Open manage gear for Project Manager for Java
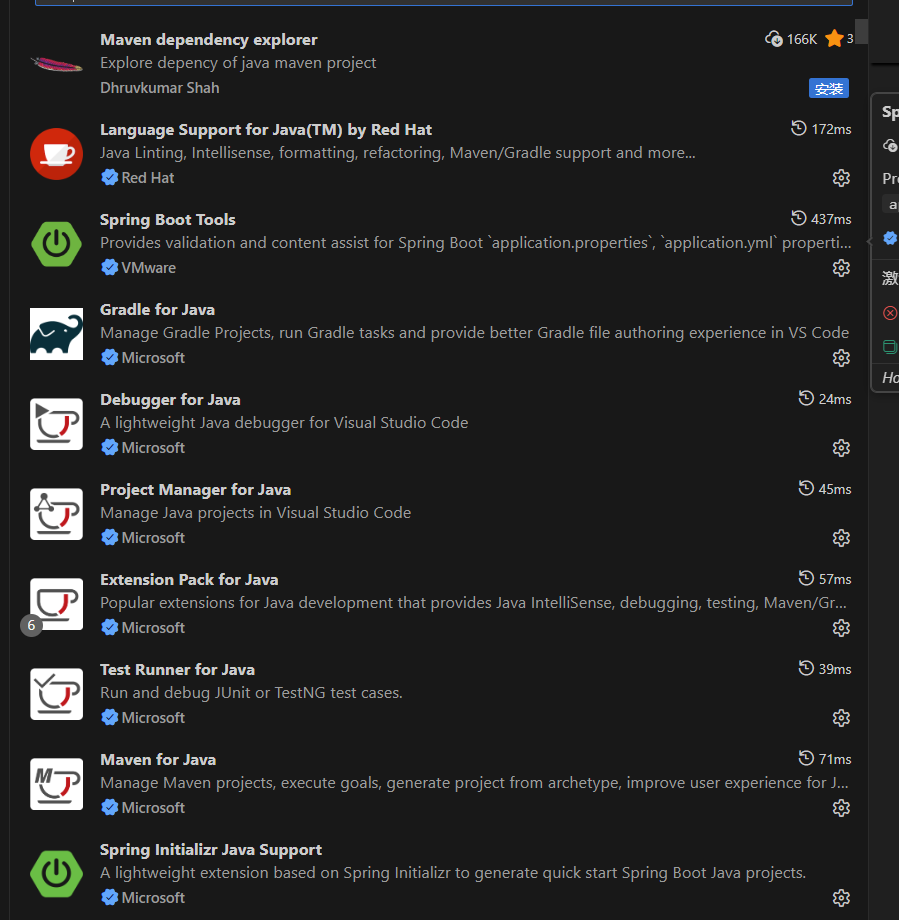Image resolution: width=899 pixels, height=920 pixels. pos(841,538)
